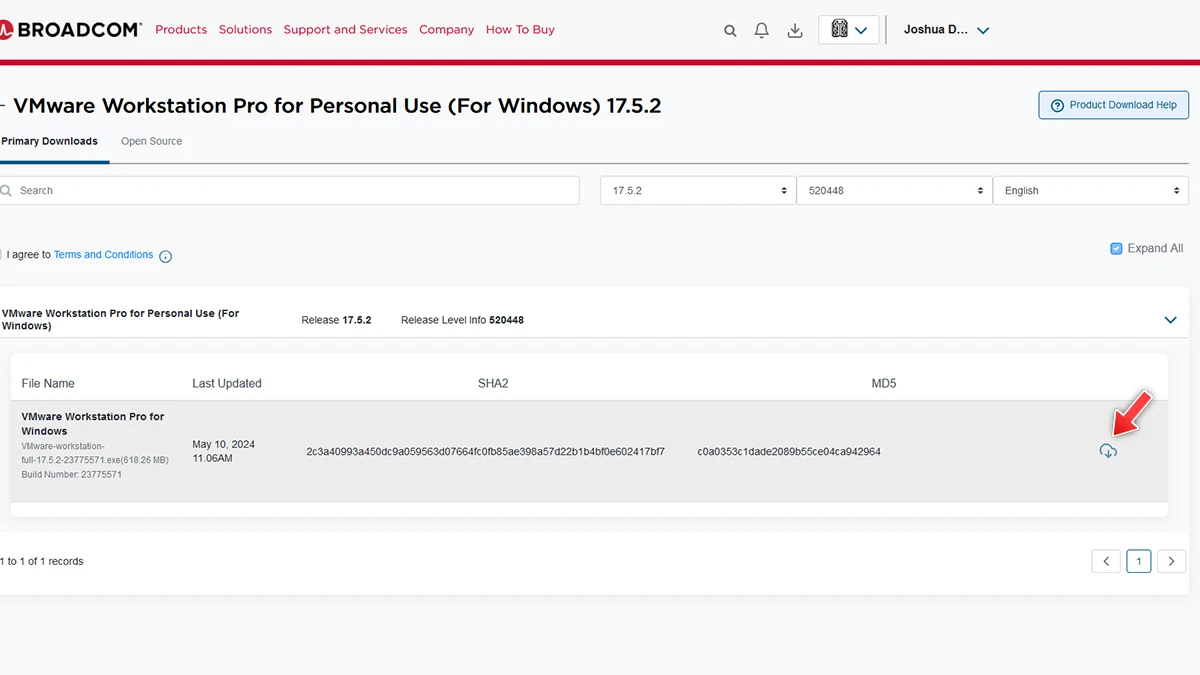Click the Last Updated column header
The image size is (1200, 675).
(x=227, y=384)
